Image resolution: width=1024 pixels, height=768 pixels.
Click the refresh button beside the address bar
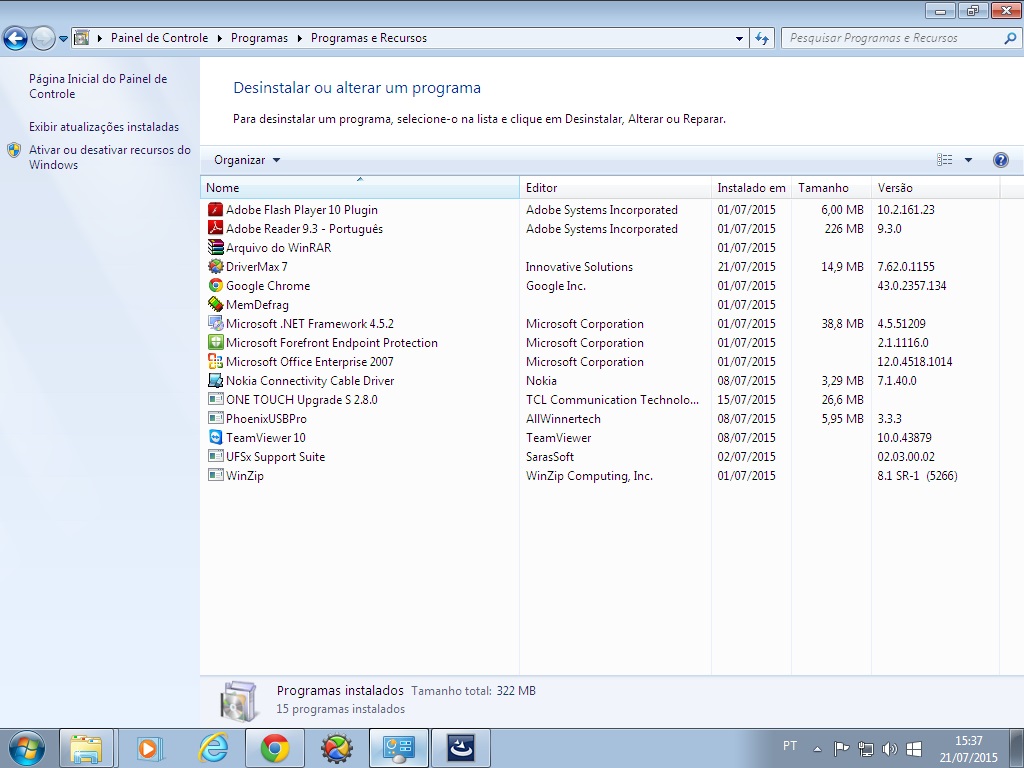pyautogui.click(x=762, y=38)
